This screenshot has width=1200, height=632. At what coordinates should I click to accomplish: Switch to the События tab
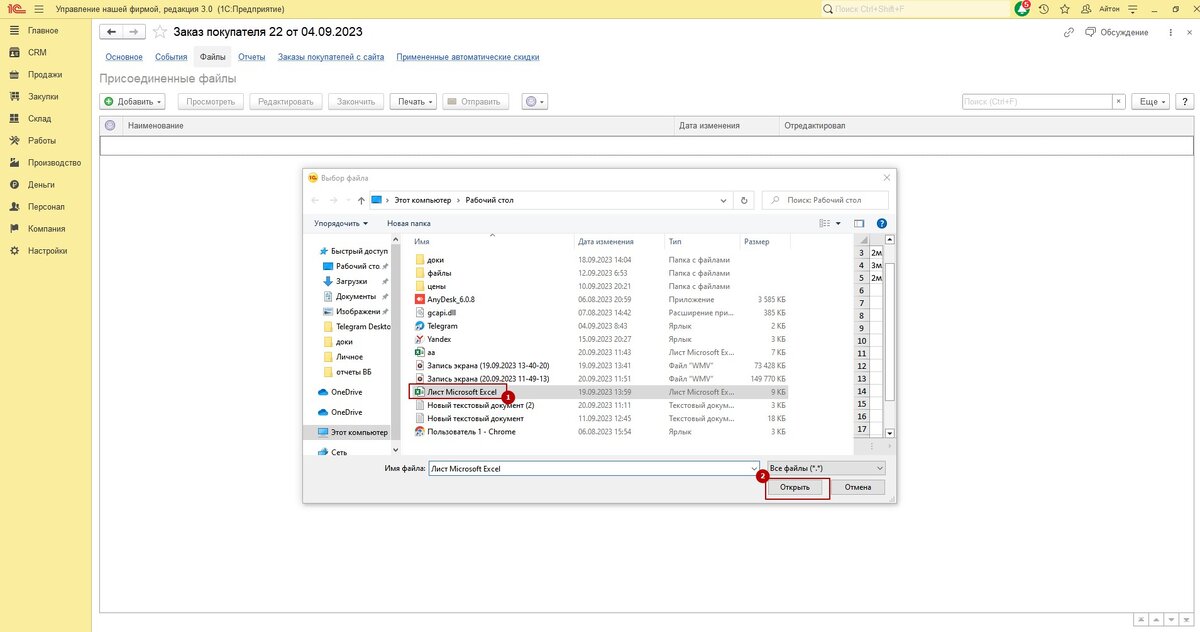pyautogui.click(x=171, y=57)
